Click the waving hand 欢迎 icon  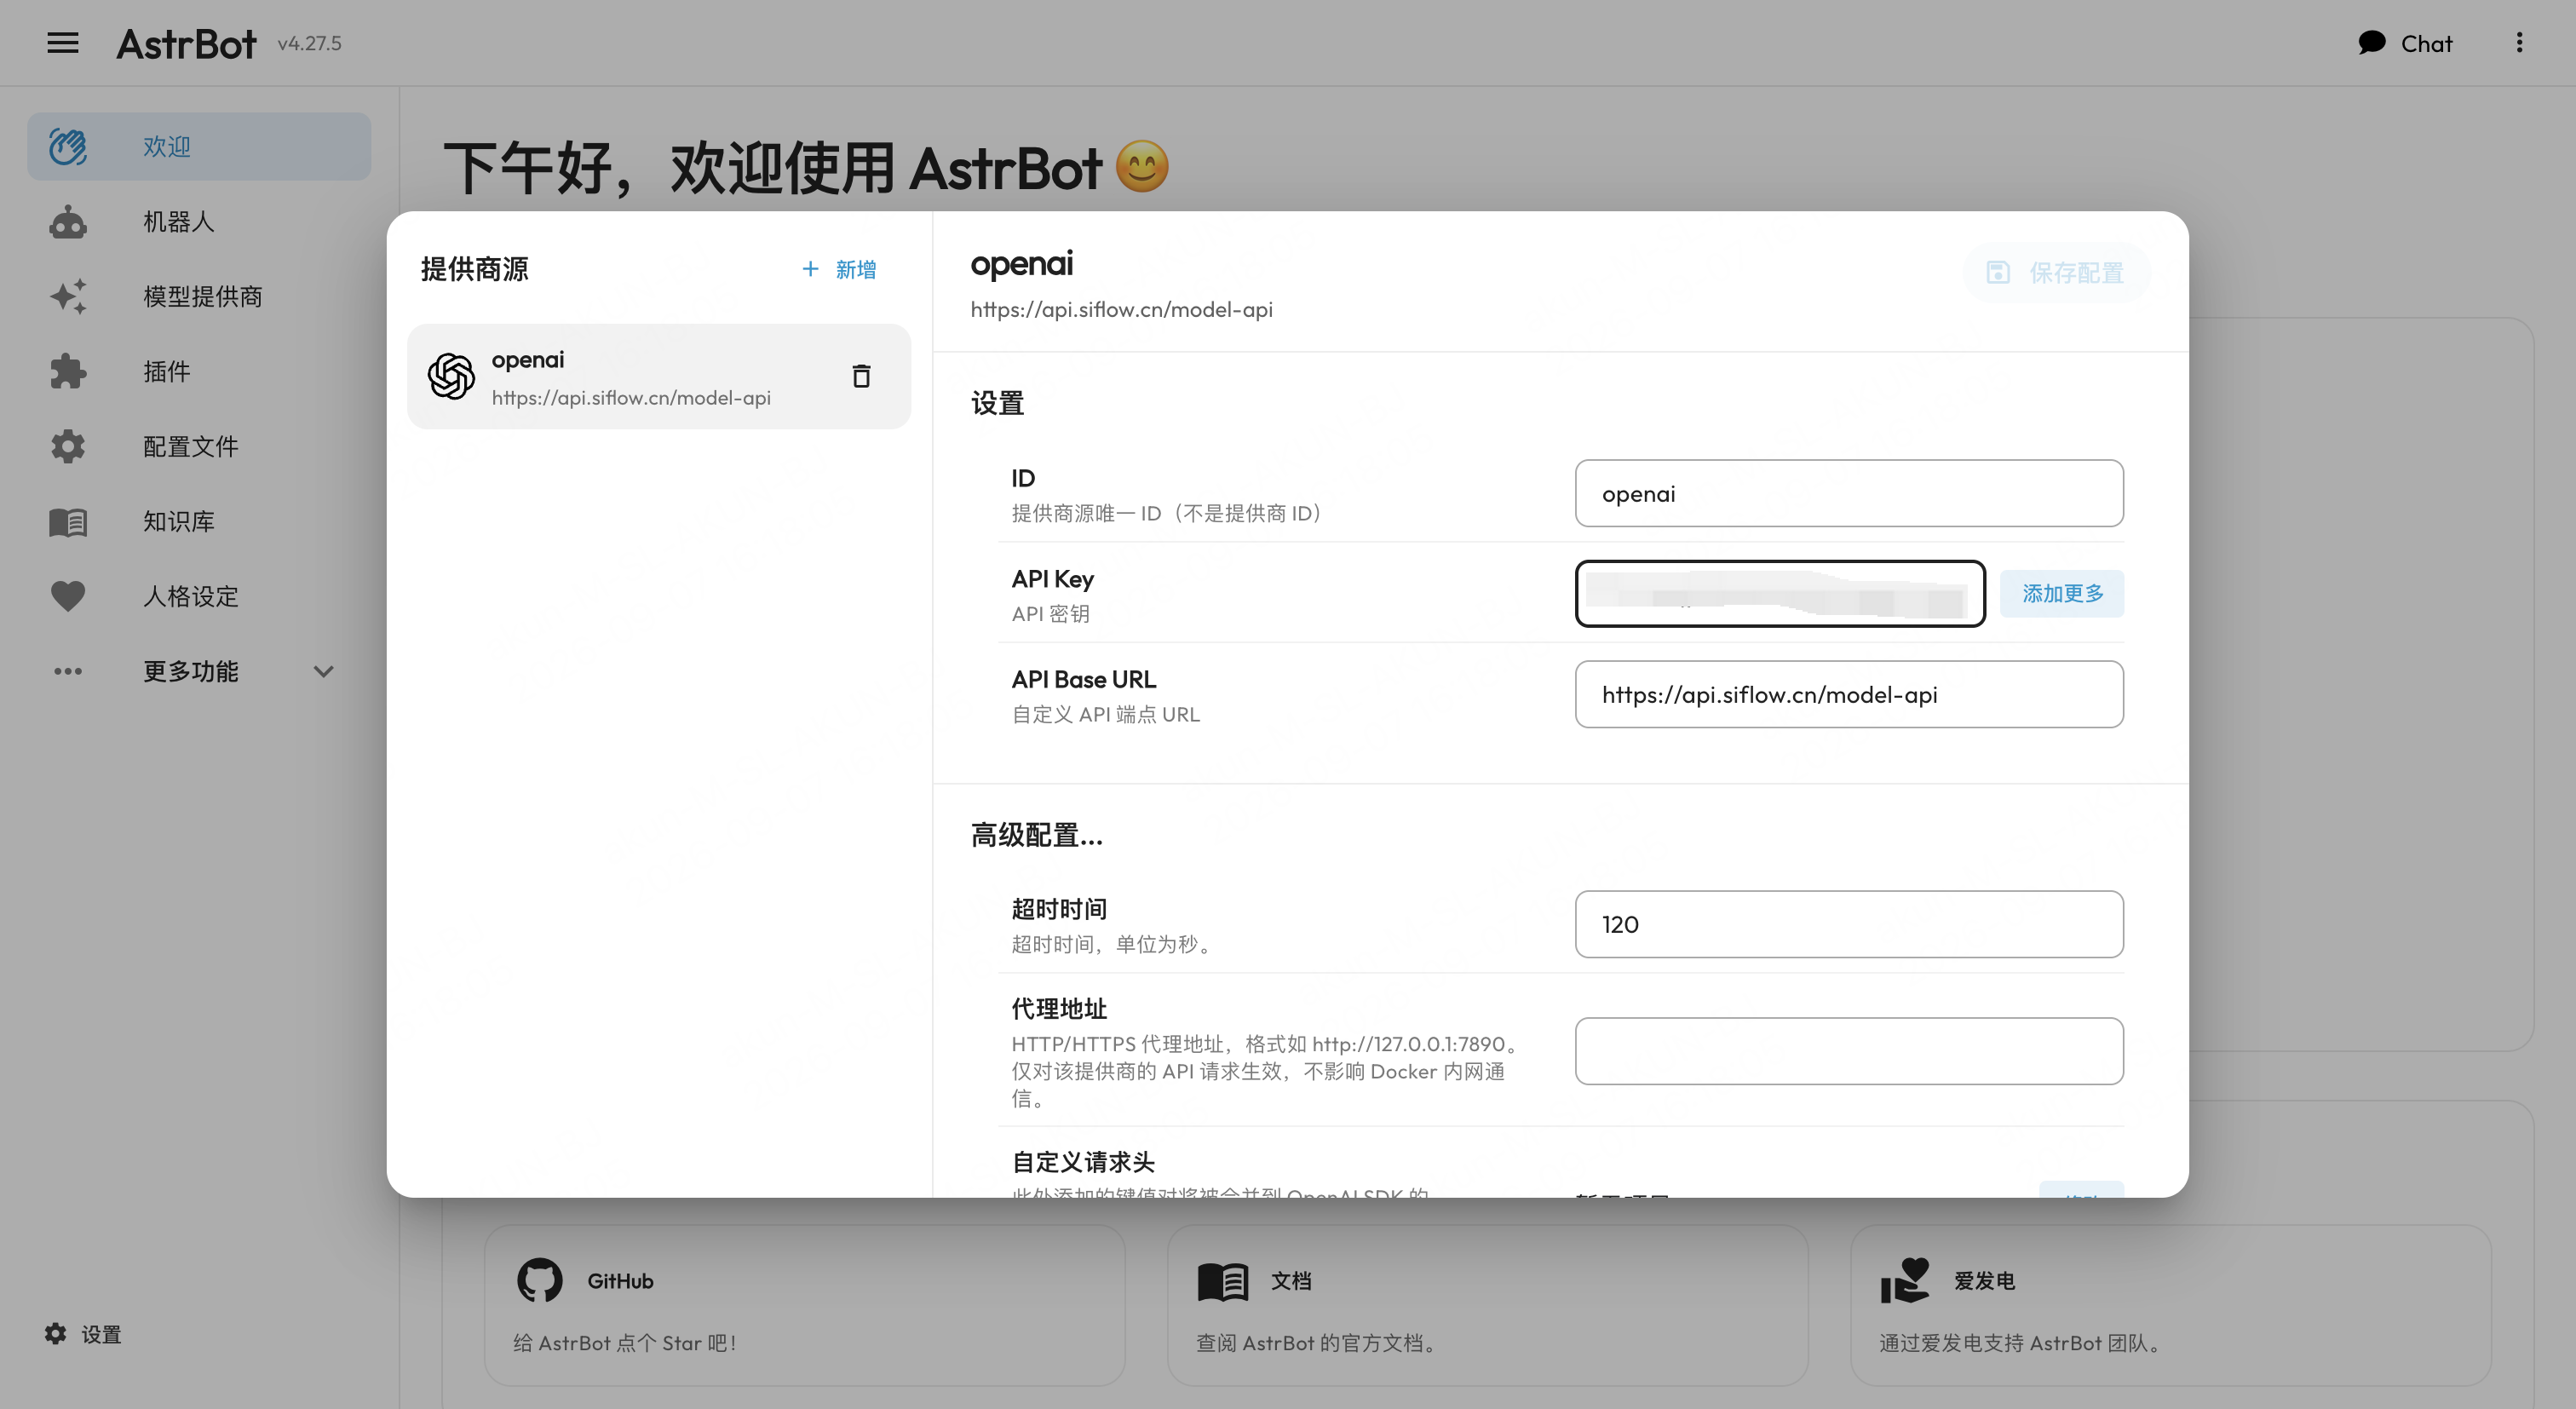click(68, 147)
